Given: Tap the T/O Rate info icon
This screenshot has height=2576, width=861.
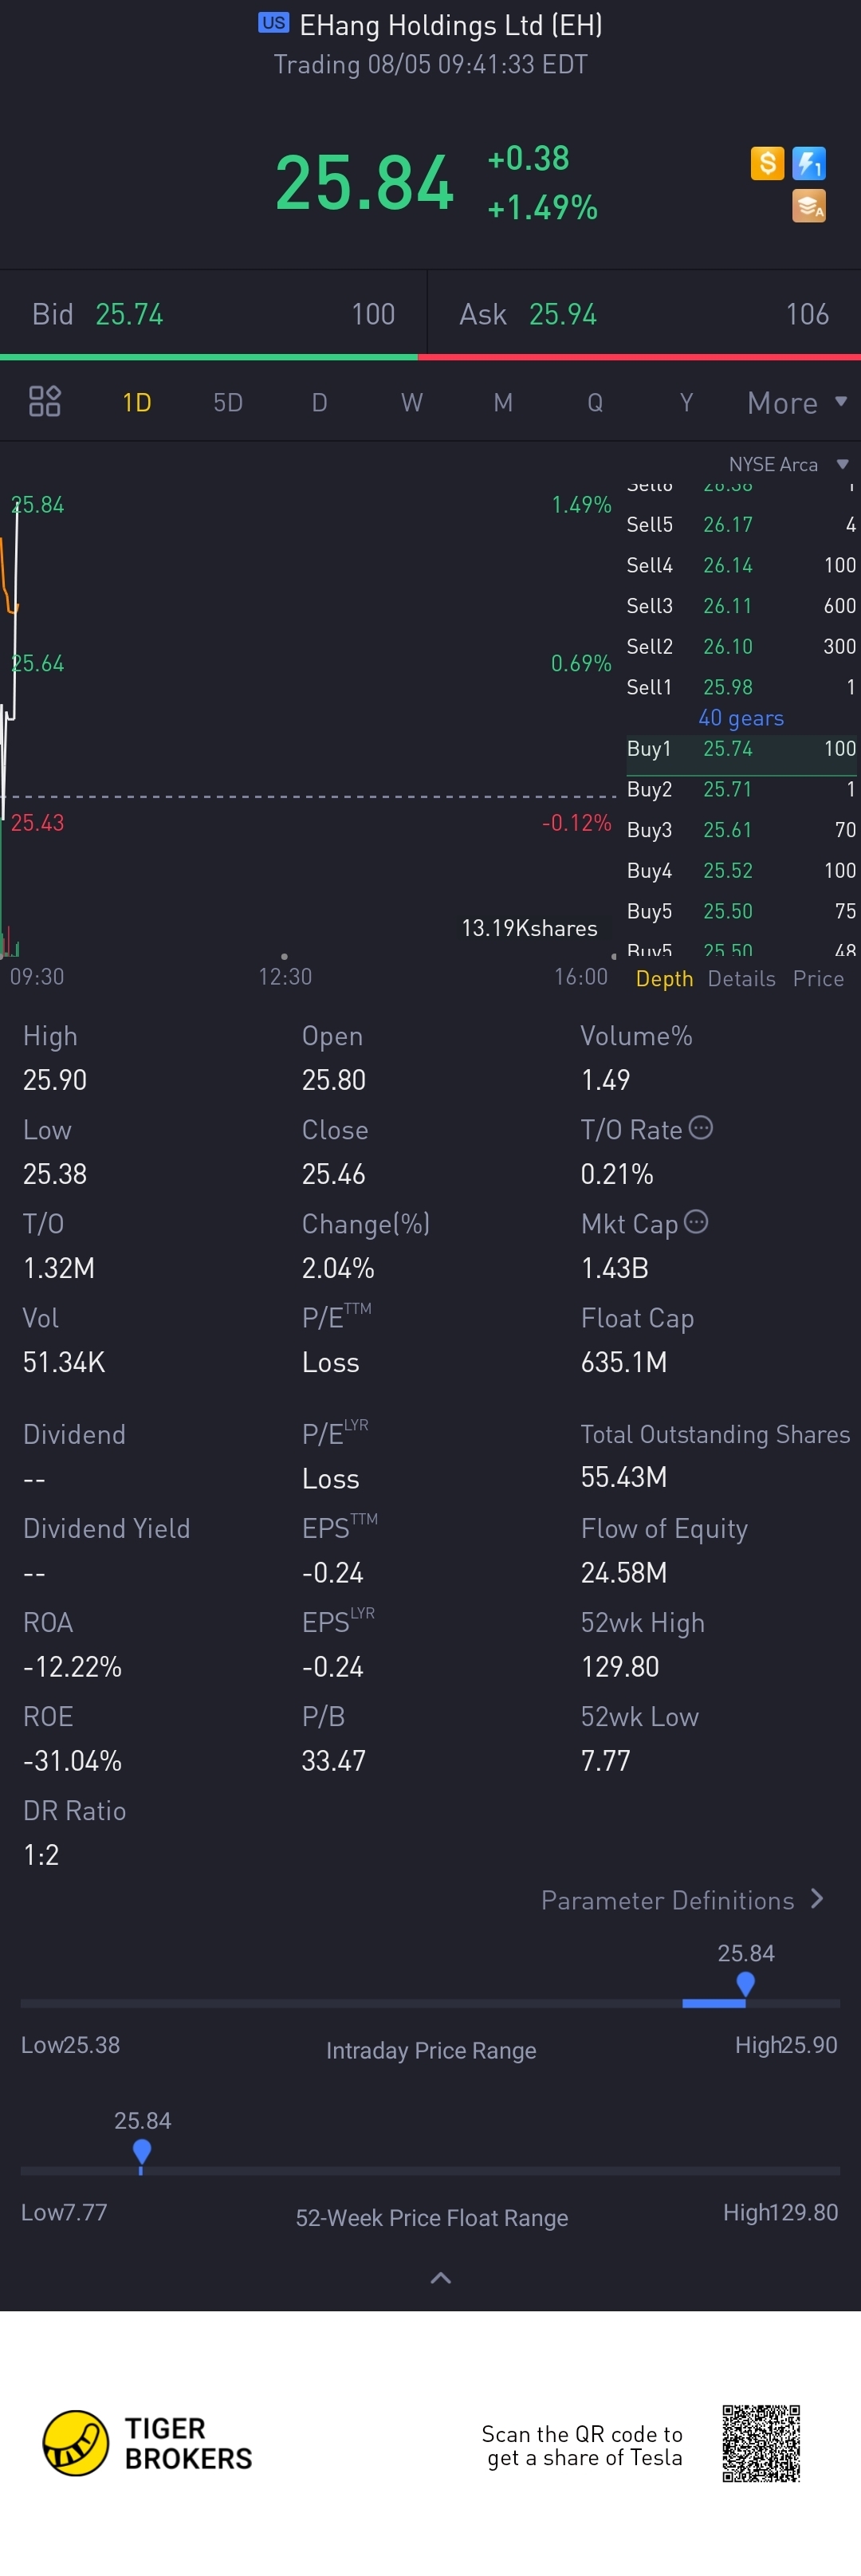Looking at the screenshot, I should (701, 1128).
